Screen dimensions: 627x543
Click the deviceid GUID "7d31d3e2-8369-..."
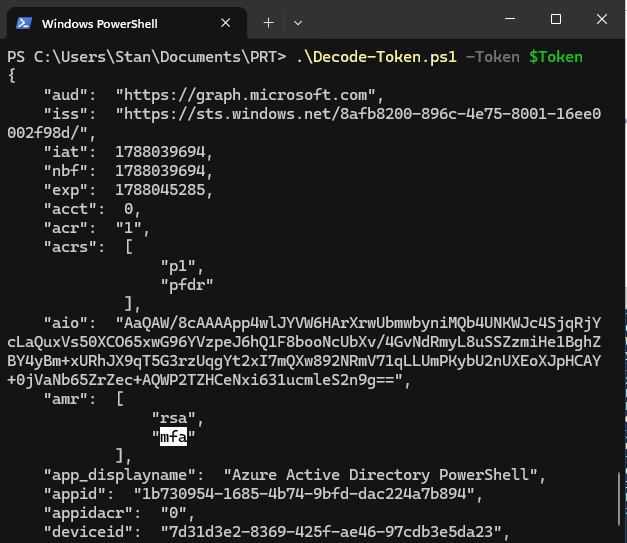coord(331,532)
